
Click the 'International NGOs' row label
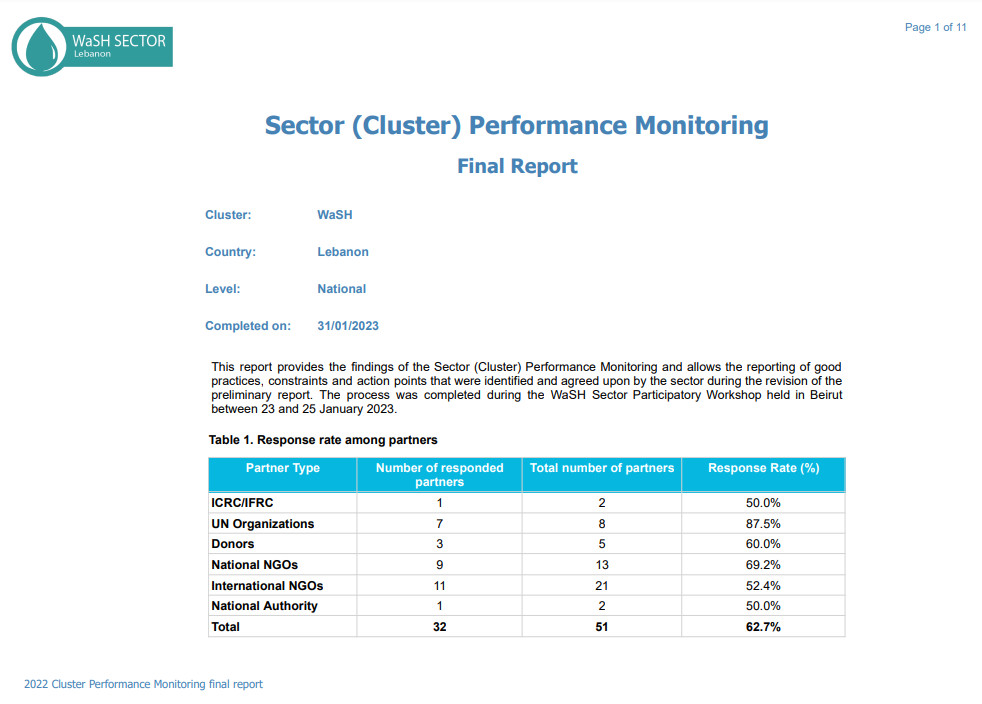[x=267, y=586]
